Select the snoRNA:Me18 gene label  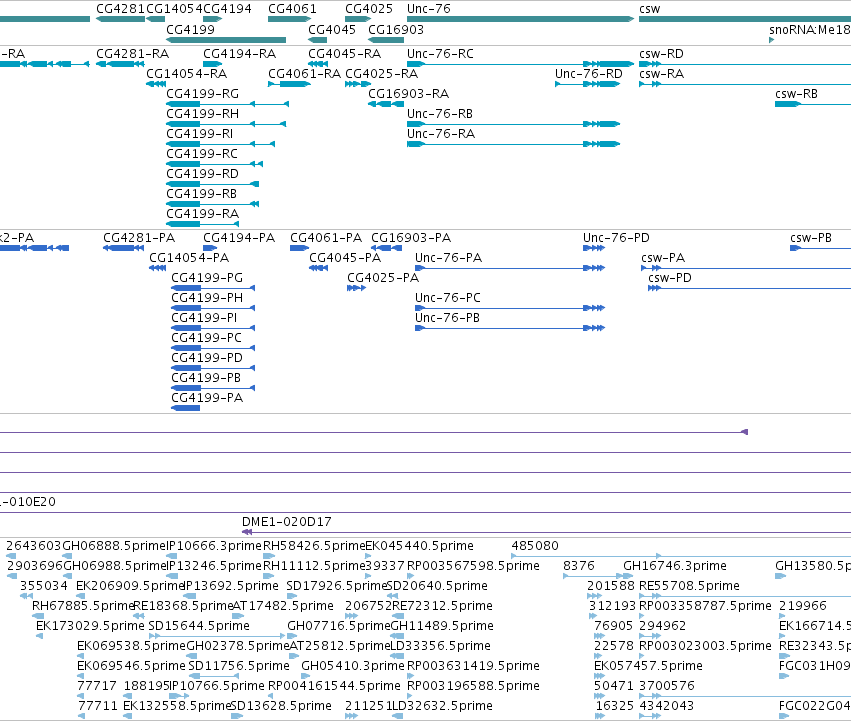[810, 29]
